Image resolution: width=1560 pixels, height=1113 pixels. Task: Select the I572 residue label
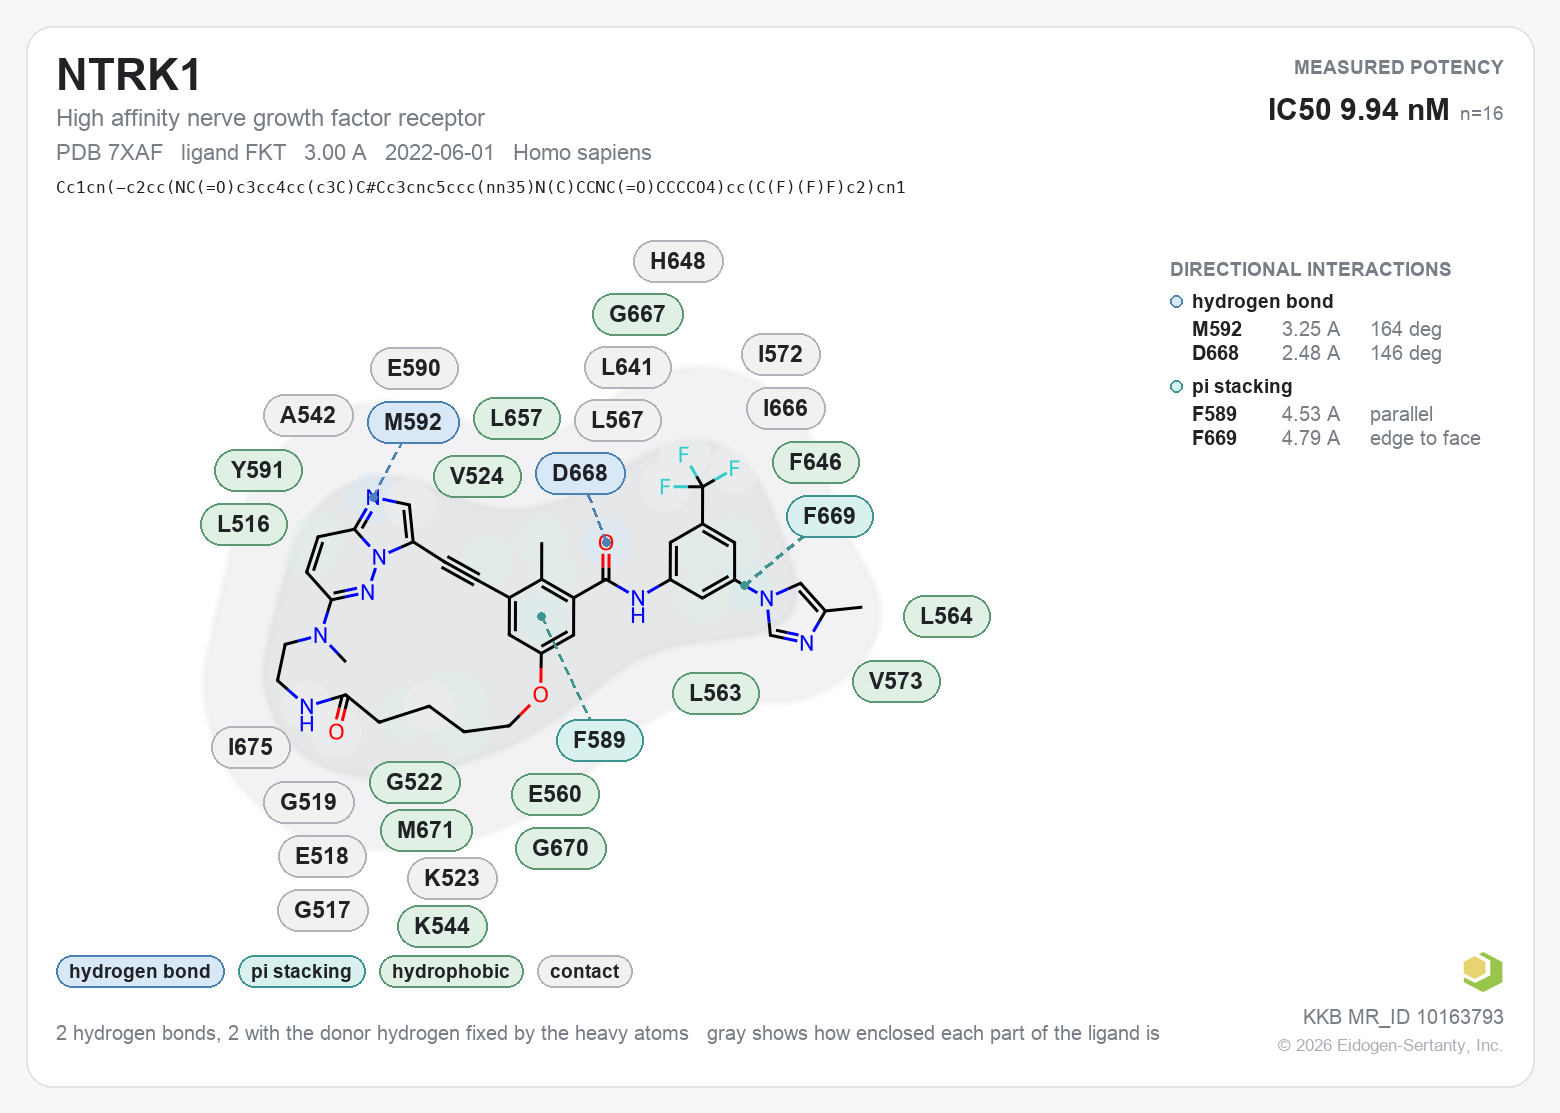(x=780, y=354)
